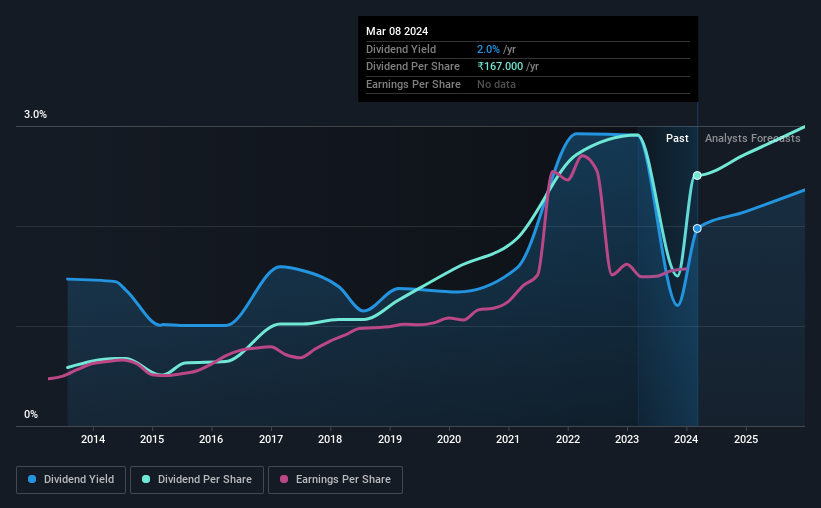821x508 pixels.
Task: Click the 2024 x-axis label
Action: tap(686, 439)
